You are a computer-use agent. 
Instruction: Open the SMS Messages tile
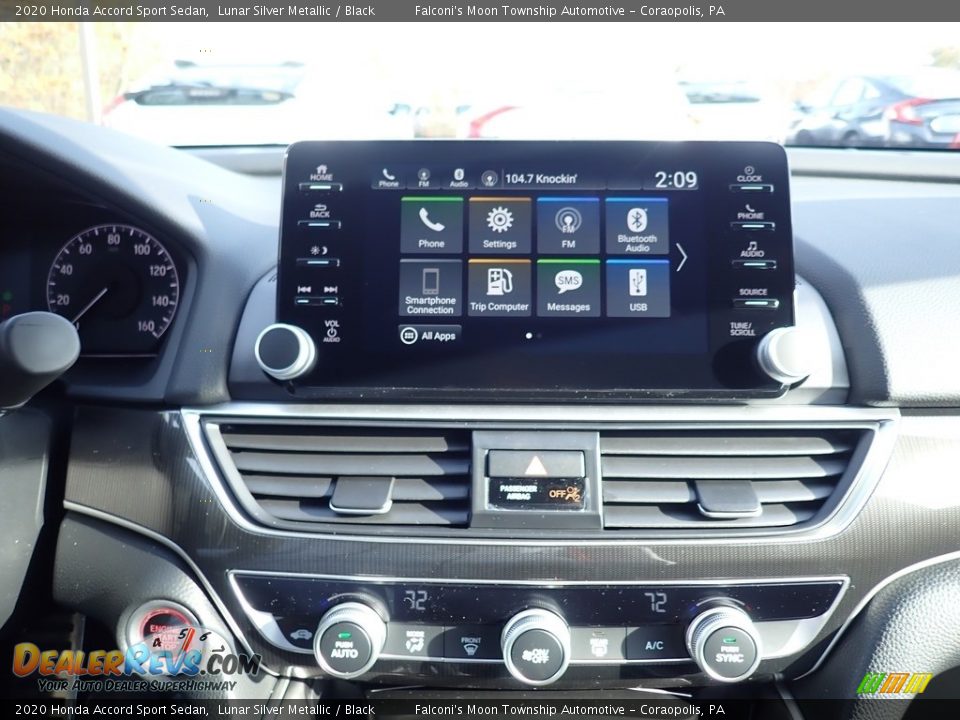tap(568, 288)
